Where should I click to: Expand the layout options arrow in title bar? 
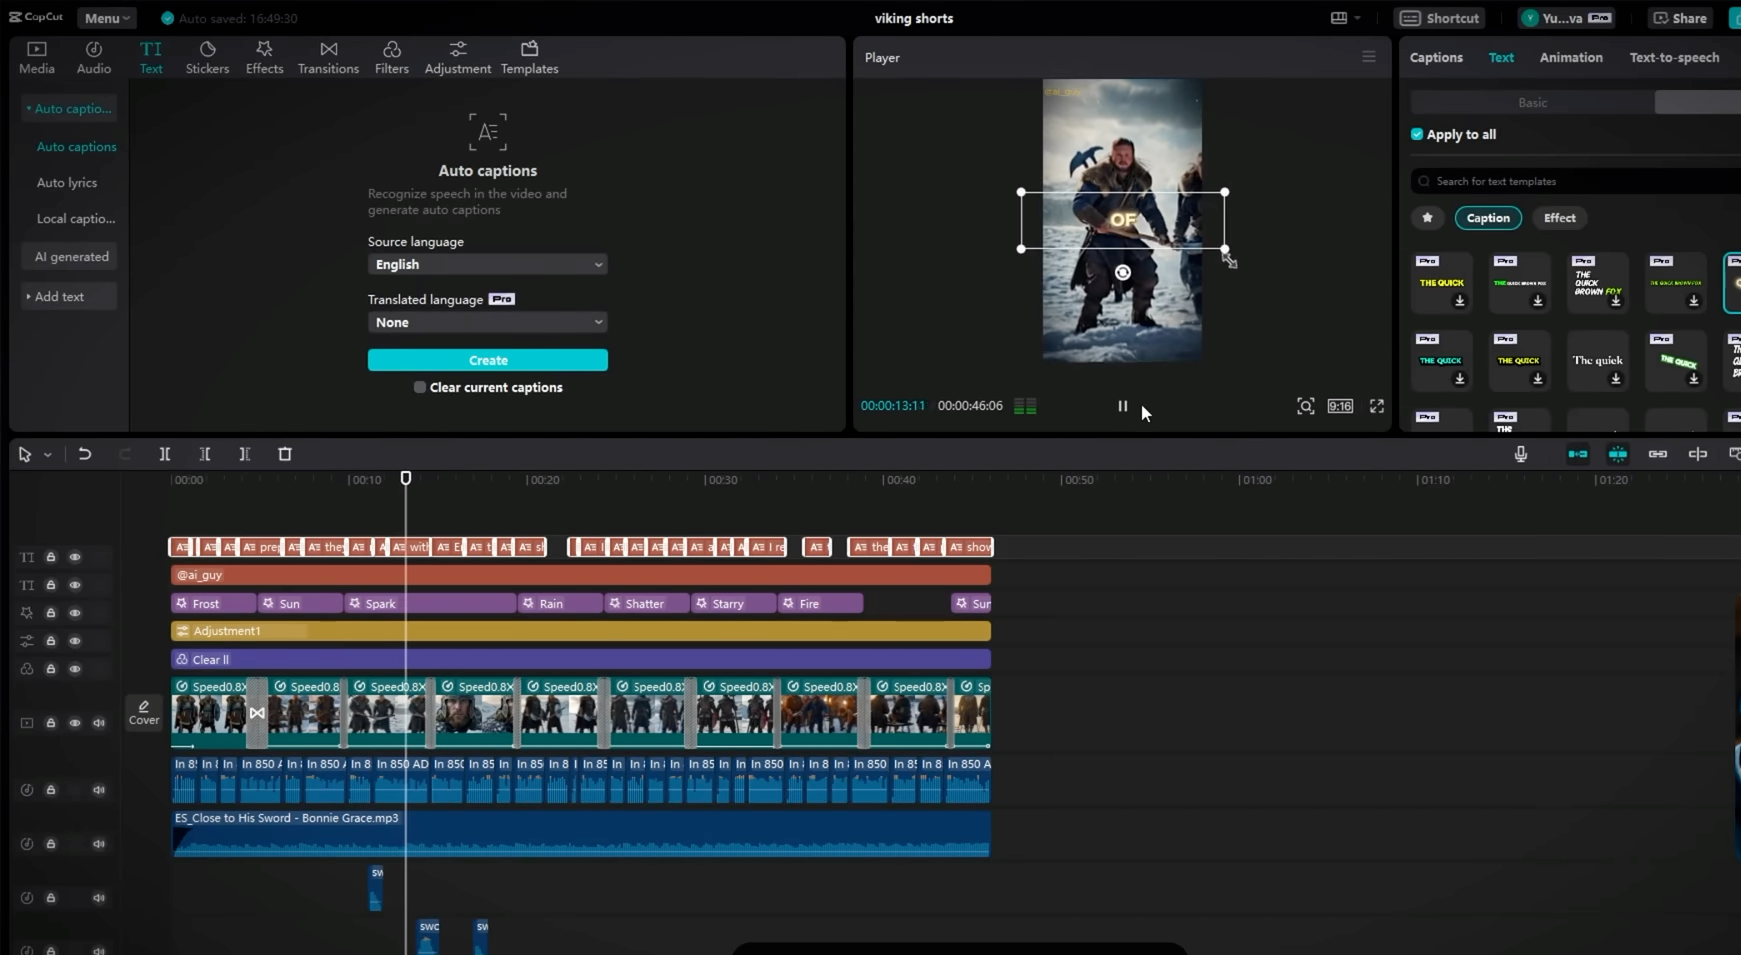[1357, 18]
